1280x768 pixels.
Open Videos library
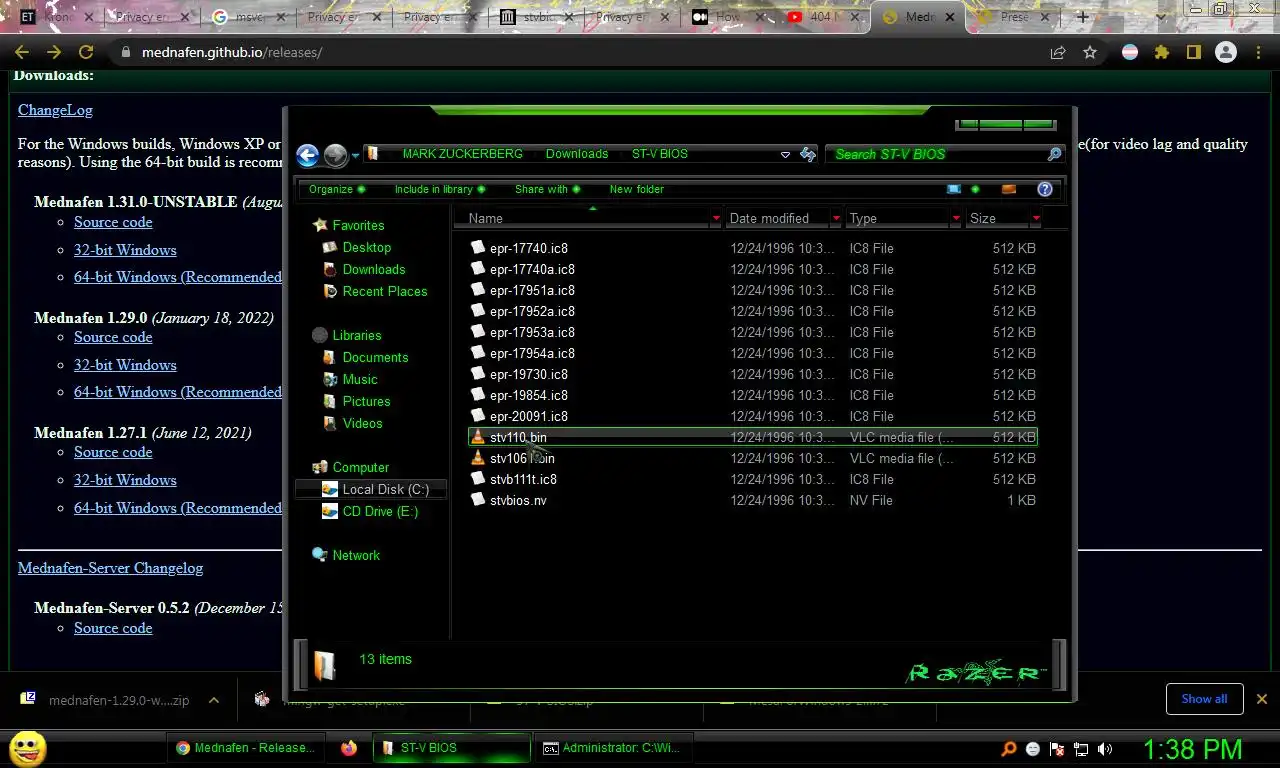click(362, 423)
